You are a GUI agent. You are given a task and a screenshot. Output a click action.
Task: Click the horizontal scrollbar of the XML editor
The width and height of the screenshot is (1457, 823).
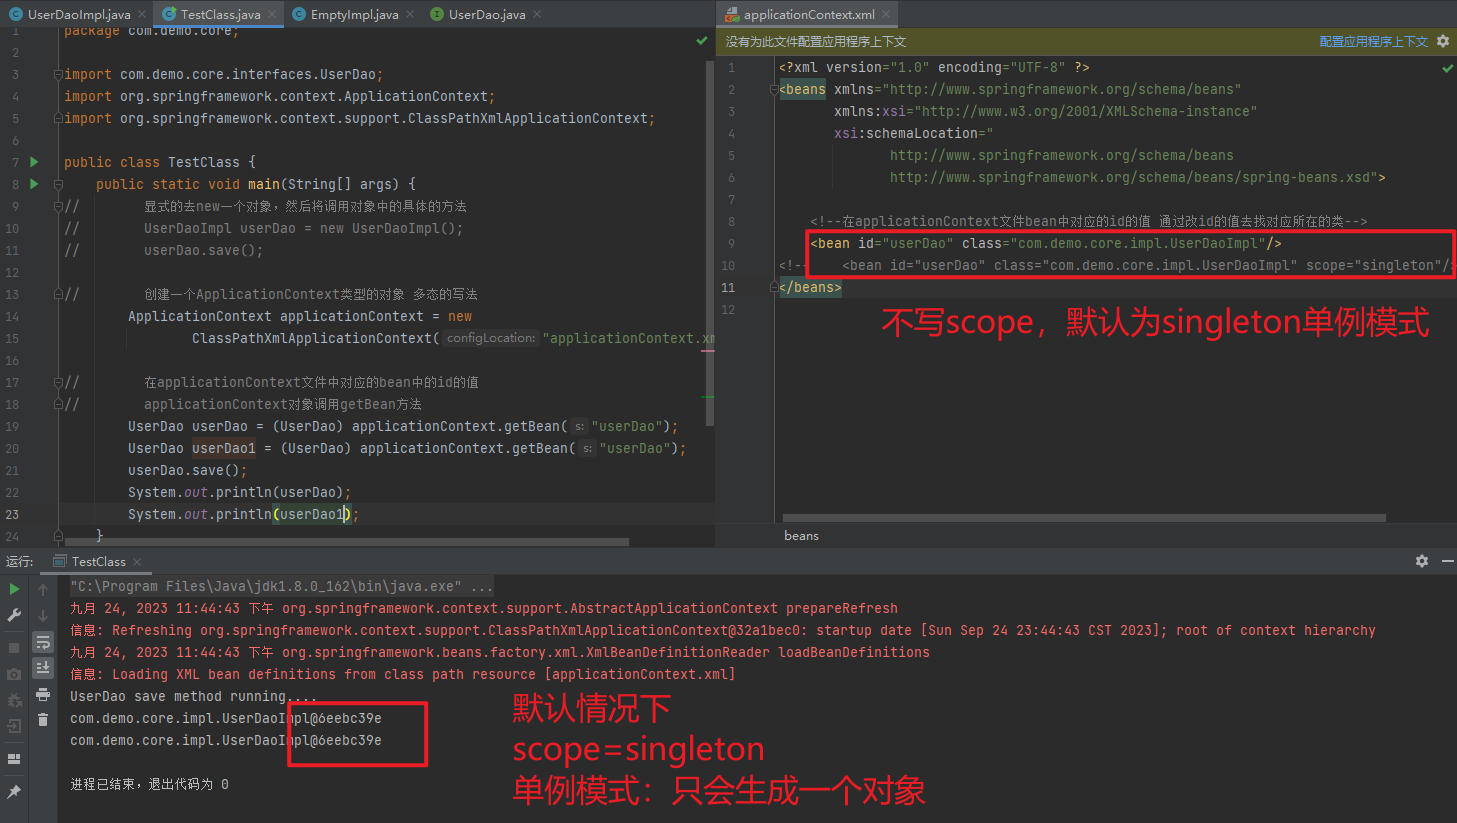(x=1085, y=518)
